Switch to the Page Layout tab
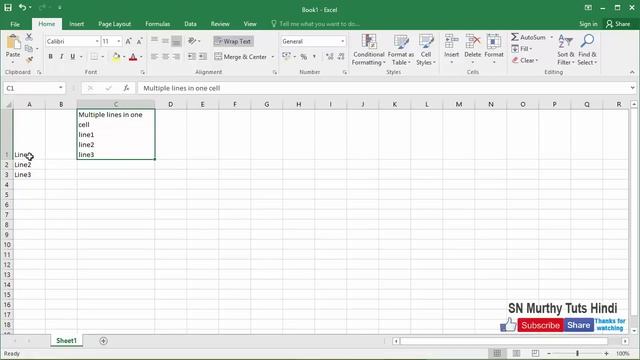 tap(115, 24)
